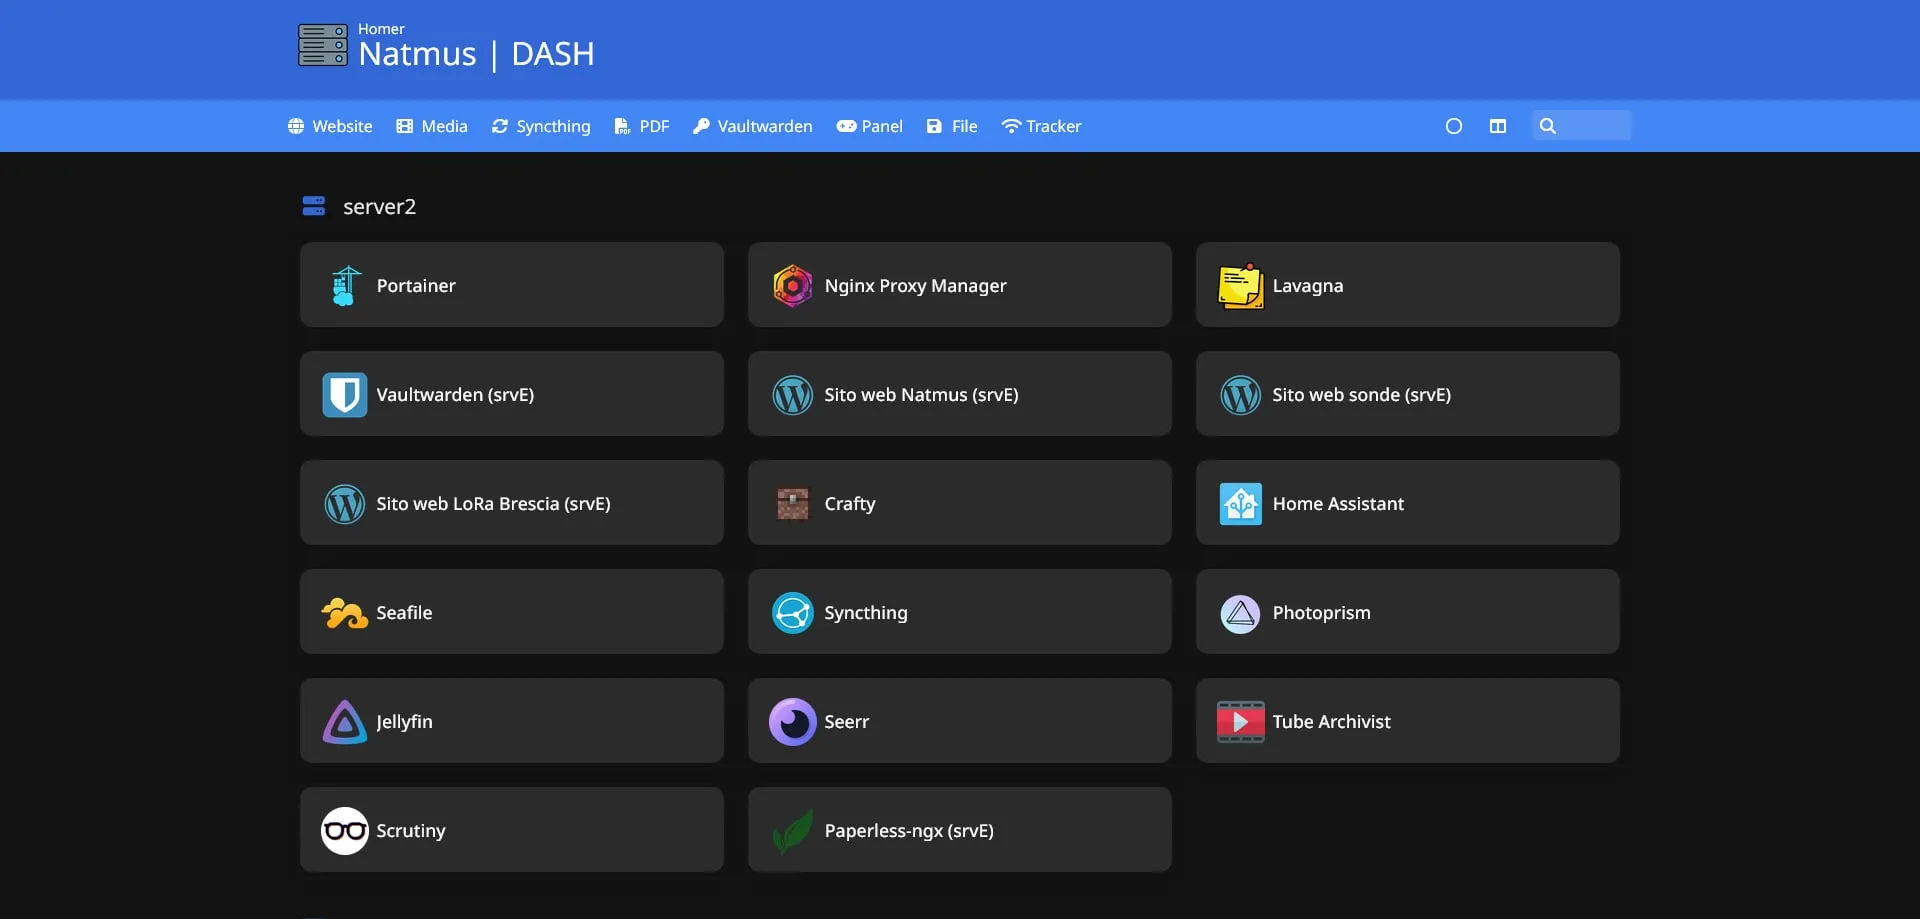Click the Jellyfin triangle icon
Image resolution: width=1920 pixels, height=919 pixels.
pos(345,722)
